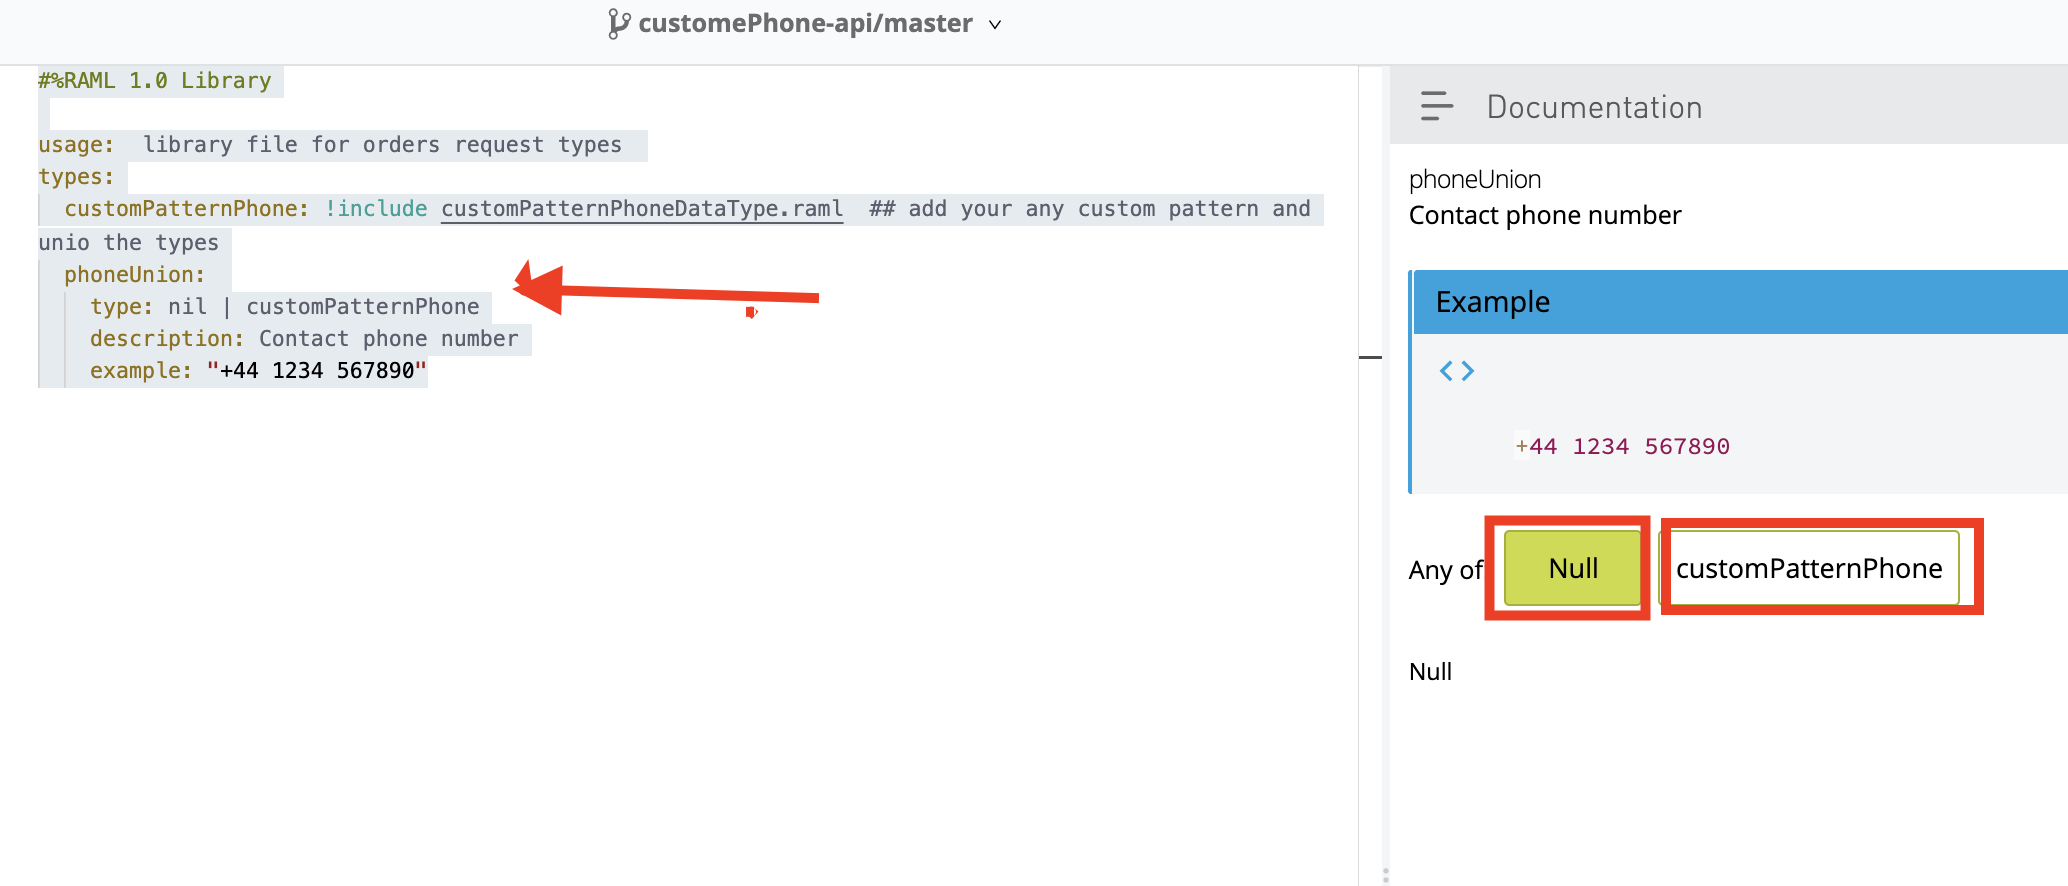Toggle the code view angle-brackets icon
Image resolution: width=2068 pixels, height=886 pixels.
pyautogui.click(x=1456, y=371)
